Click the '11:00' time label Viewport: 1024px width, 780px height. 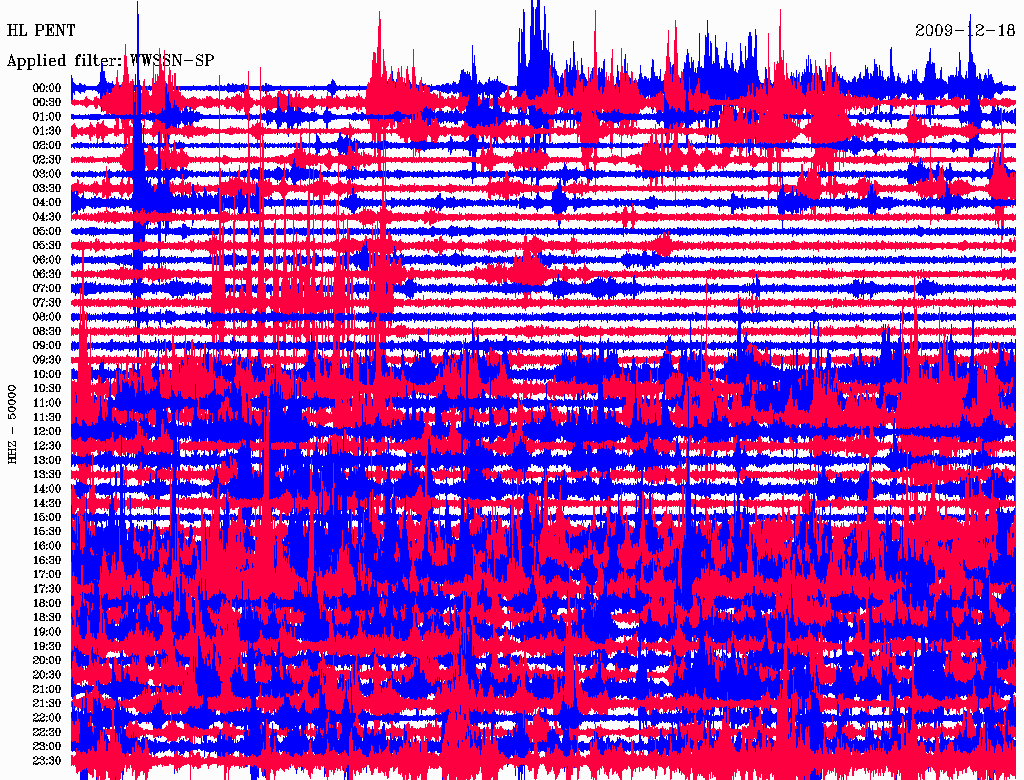(47, 403)
